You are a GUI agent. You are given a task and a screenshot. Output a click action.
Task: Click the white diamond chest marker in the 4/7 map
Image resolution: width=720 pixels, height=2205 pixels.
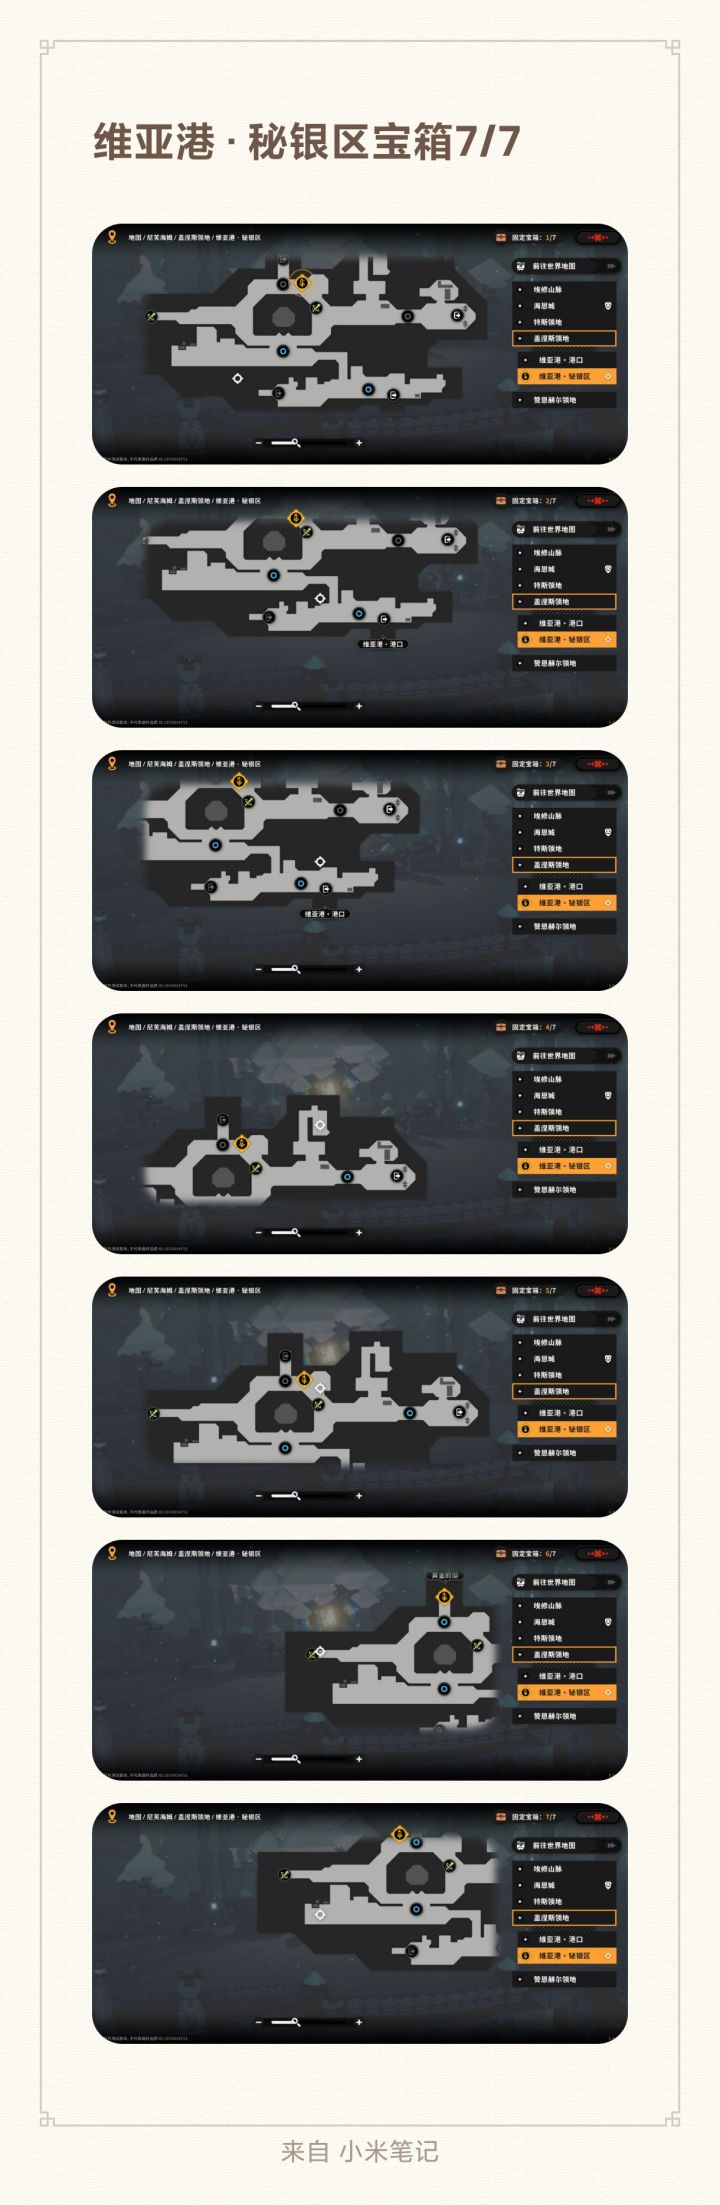tap(320, 1125)
